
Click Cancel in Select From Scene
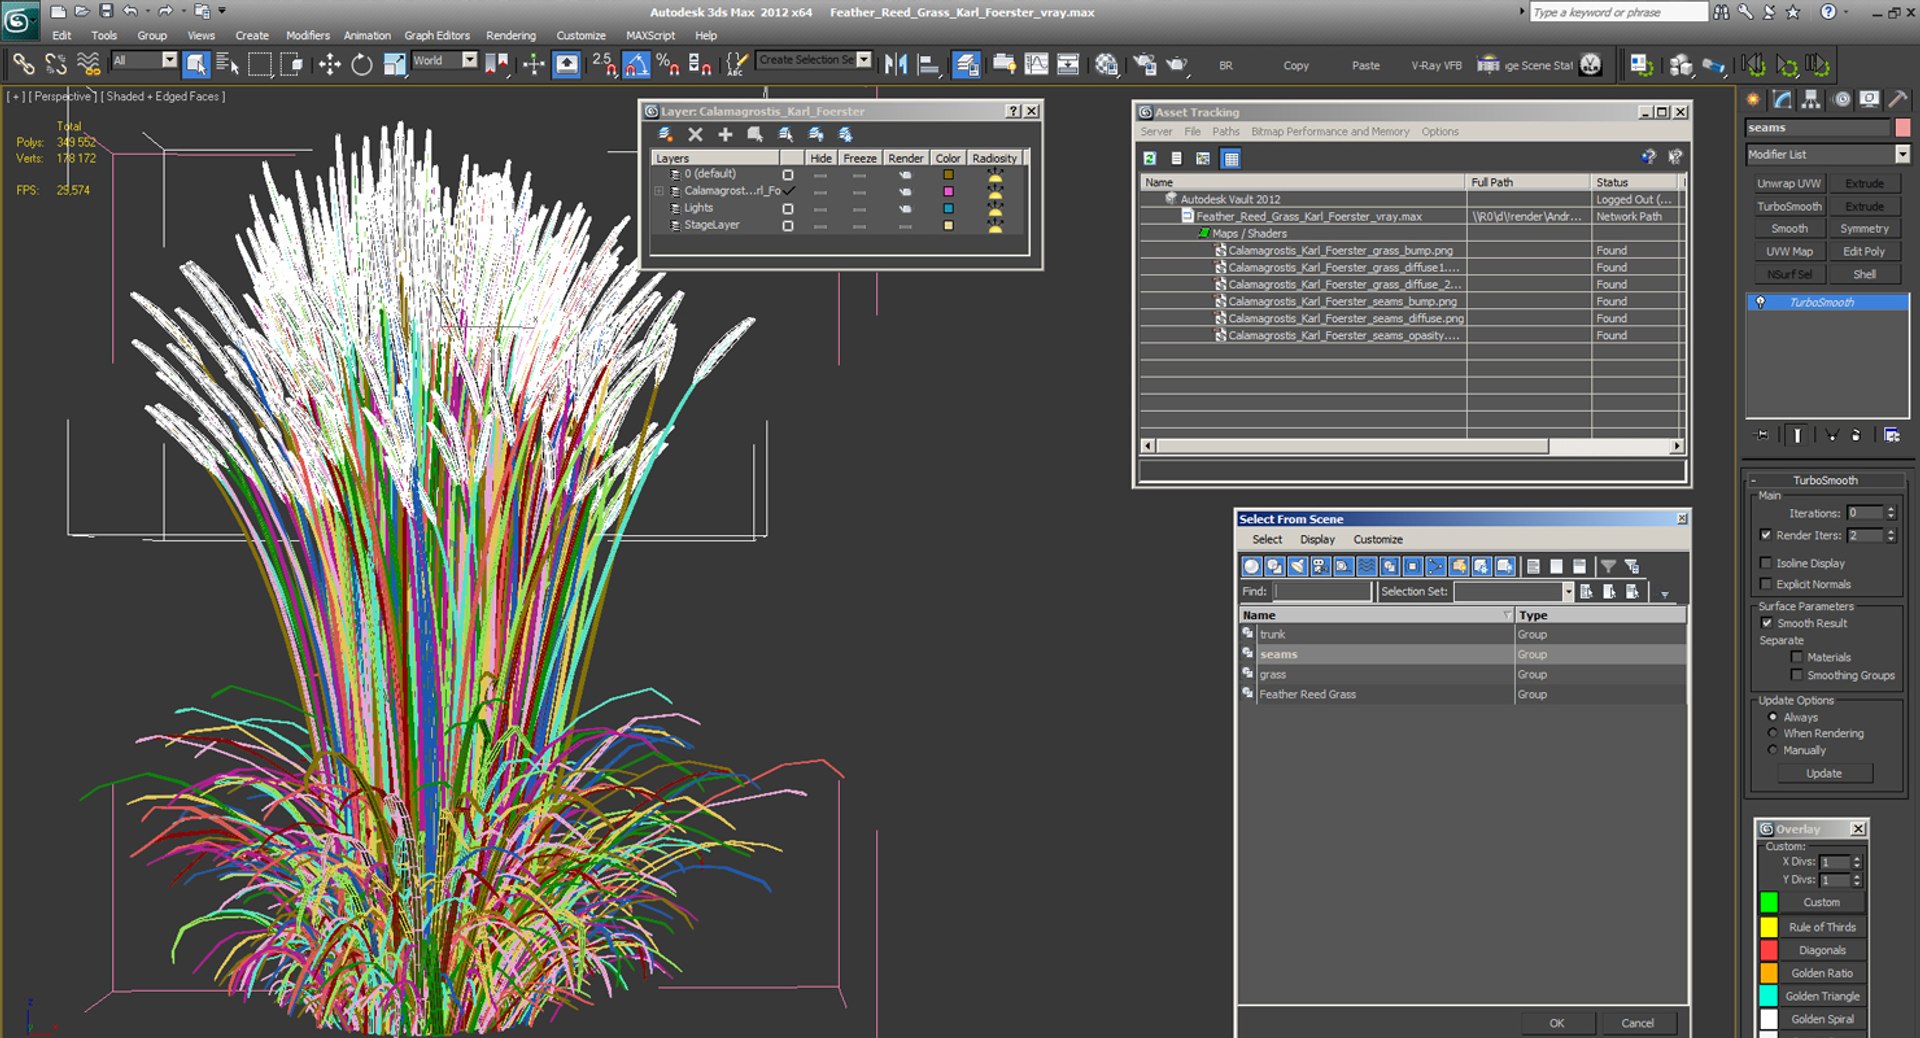[1637, 1023]
